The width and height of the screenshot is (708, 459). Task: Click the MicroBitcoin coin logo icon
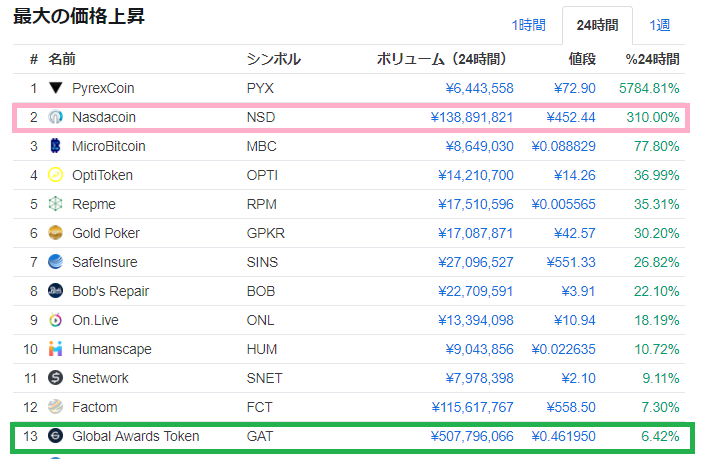tap(56, 146)
